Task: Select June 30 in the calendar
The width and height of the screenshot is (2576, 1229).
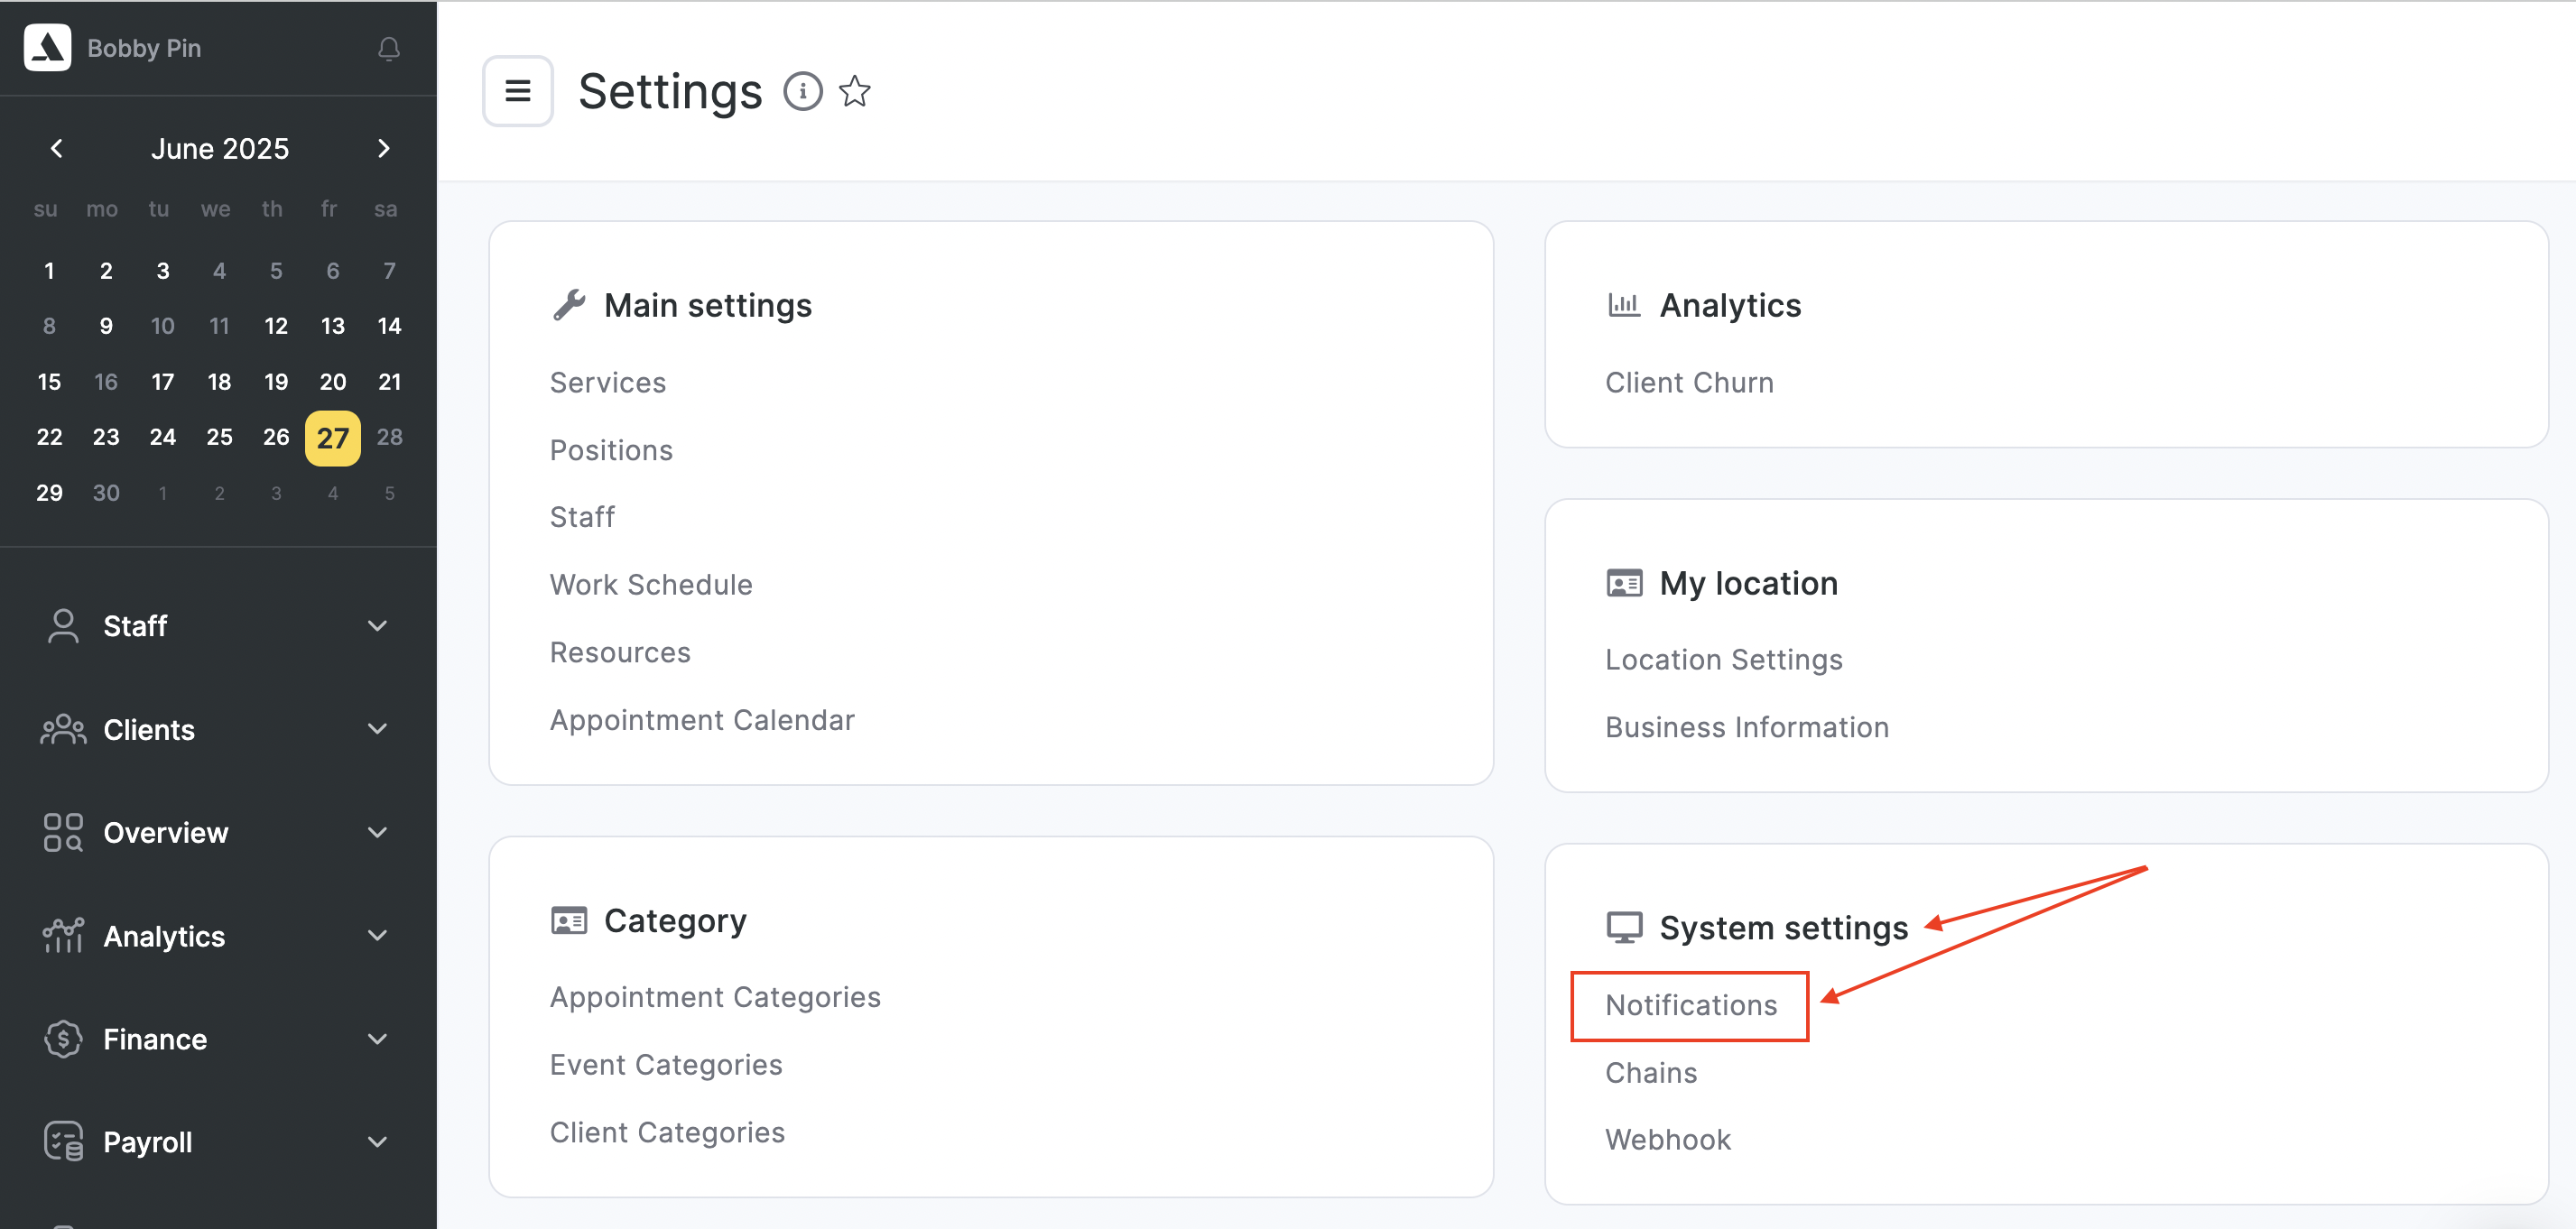Action: point(106,493)
